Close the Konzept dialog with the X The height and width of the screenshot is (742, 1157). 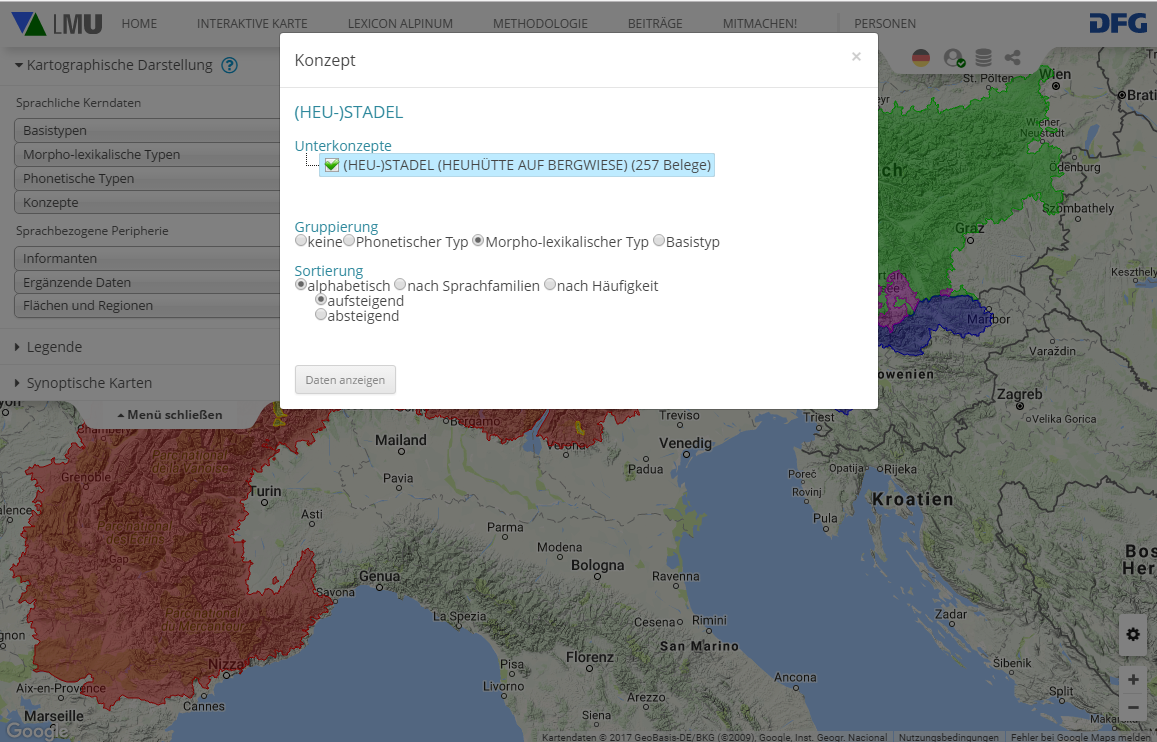pos(856,57)
